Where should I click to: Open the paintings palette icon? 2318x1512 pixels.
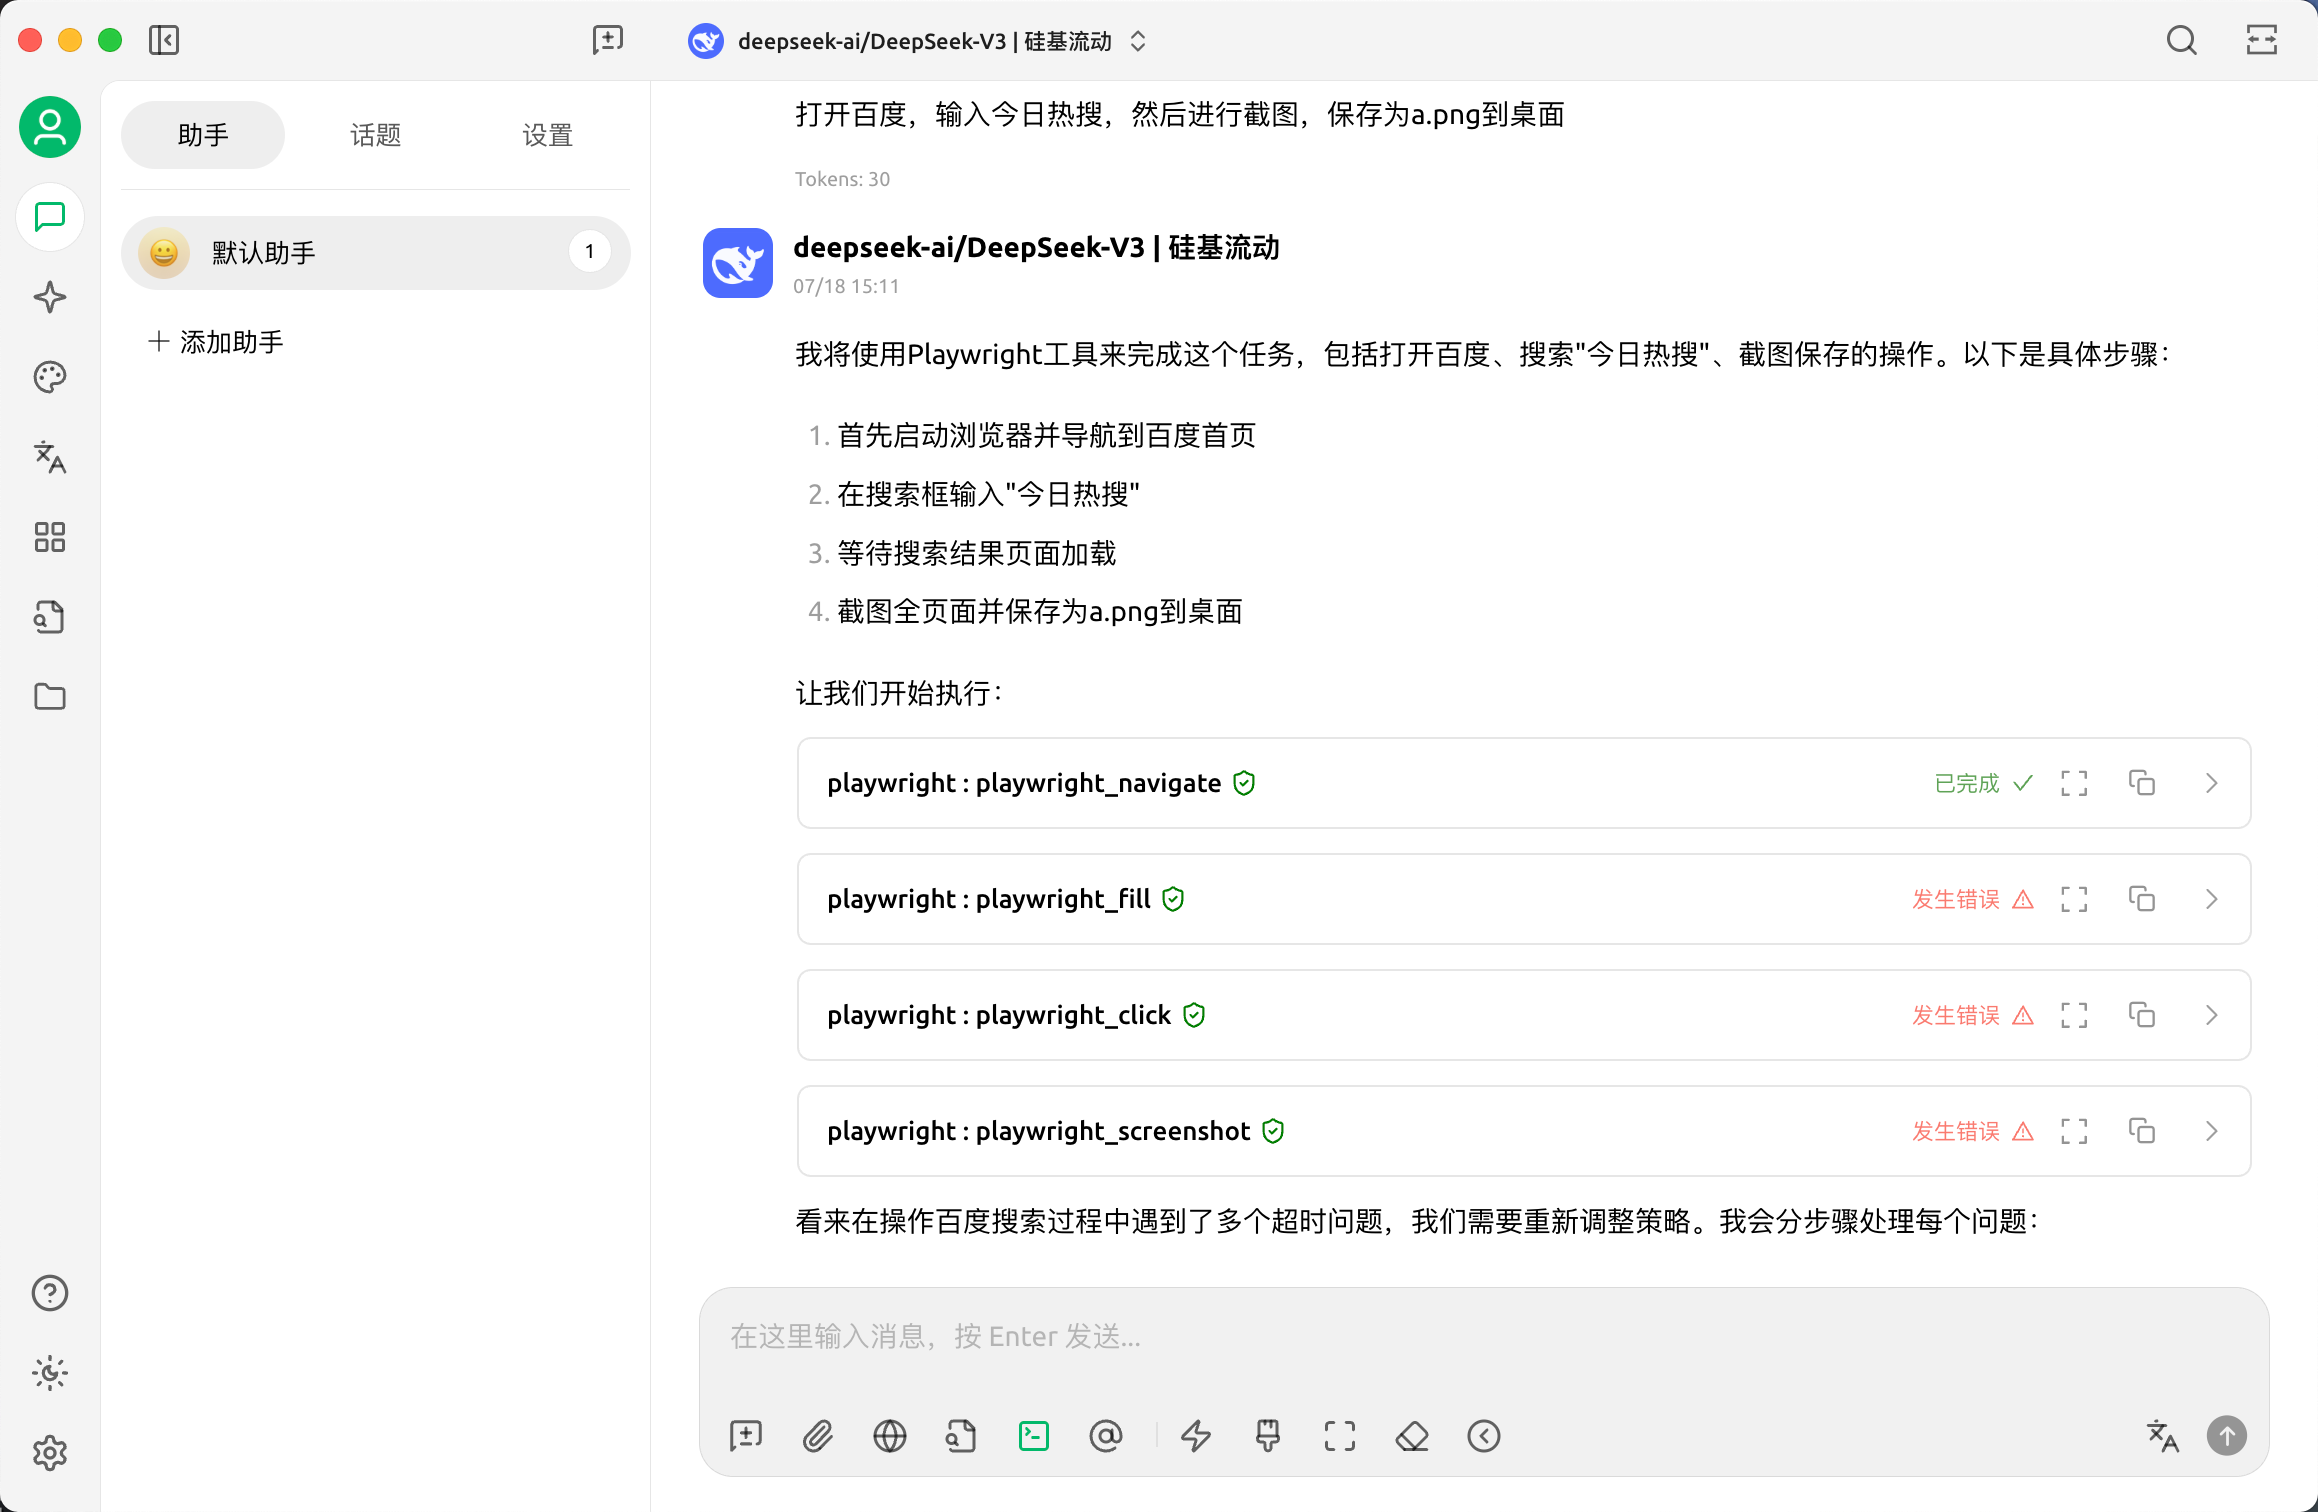point(50,377)
